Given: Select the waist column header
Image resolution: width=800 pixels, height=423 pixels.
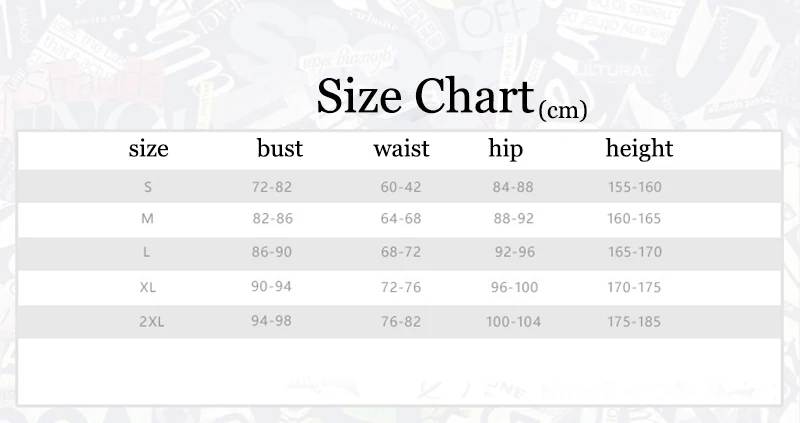Looking at the screenshot, I should 401,149.
